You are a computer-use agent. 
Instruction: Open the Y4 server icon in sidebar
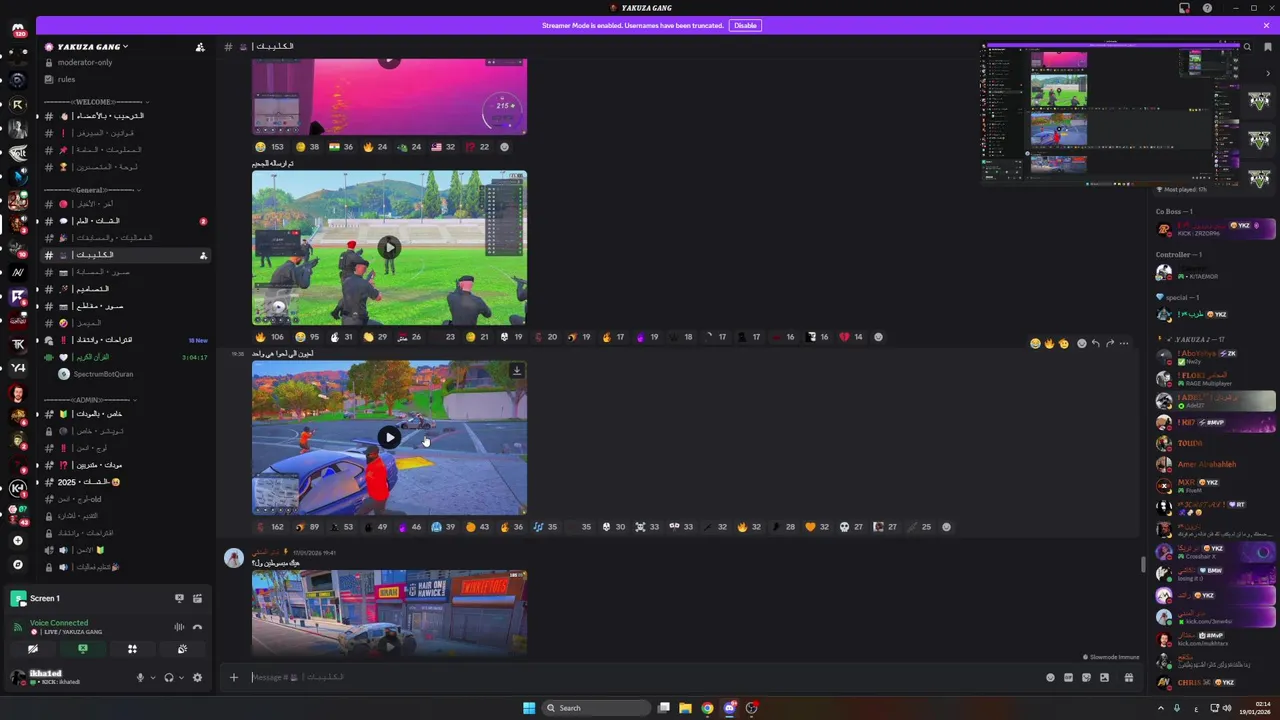[18, 368]
